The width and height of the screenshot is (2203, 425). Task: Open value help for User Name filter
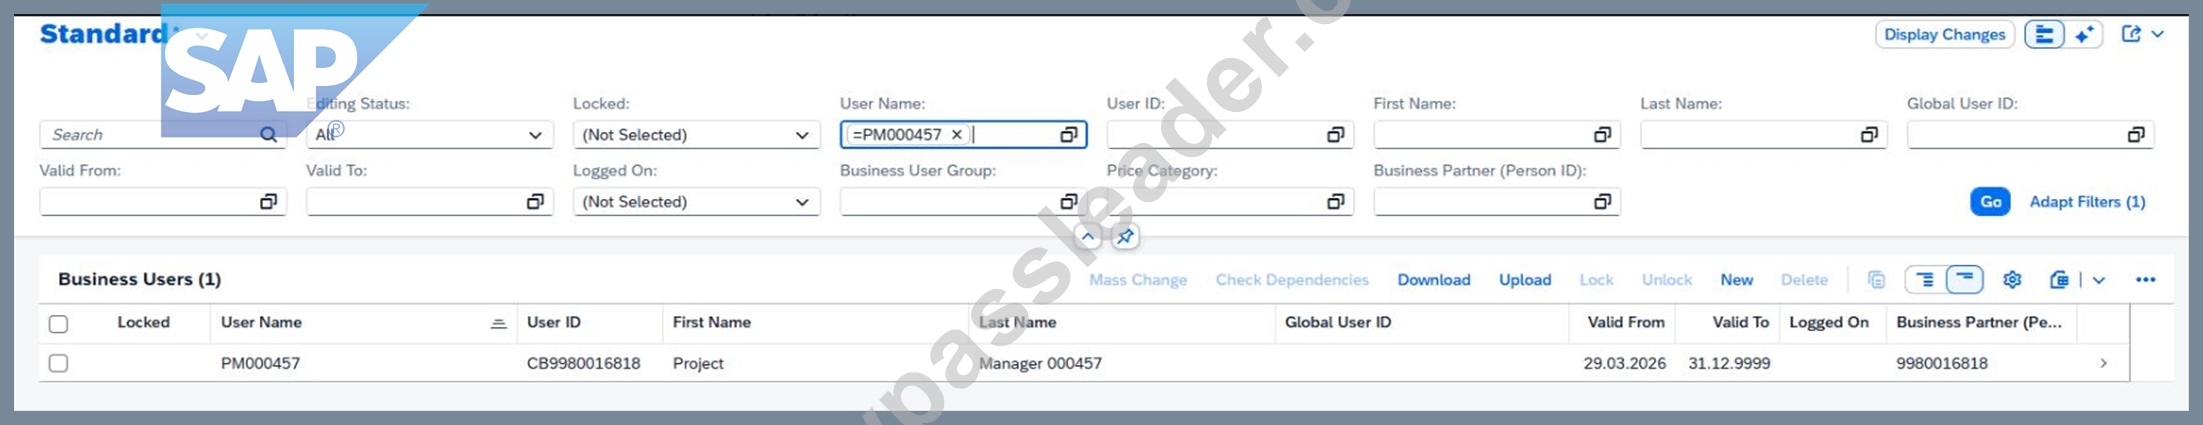tap(1068, 134)
